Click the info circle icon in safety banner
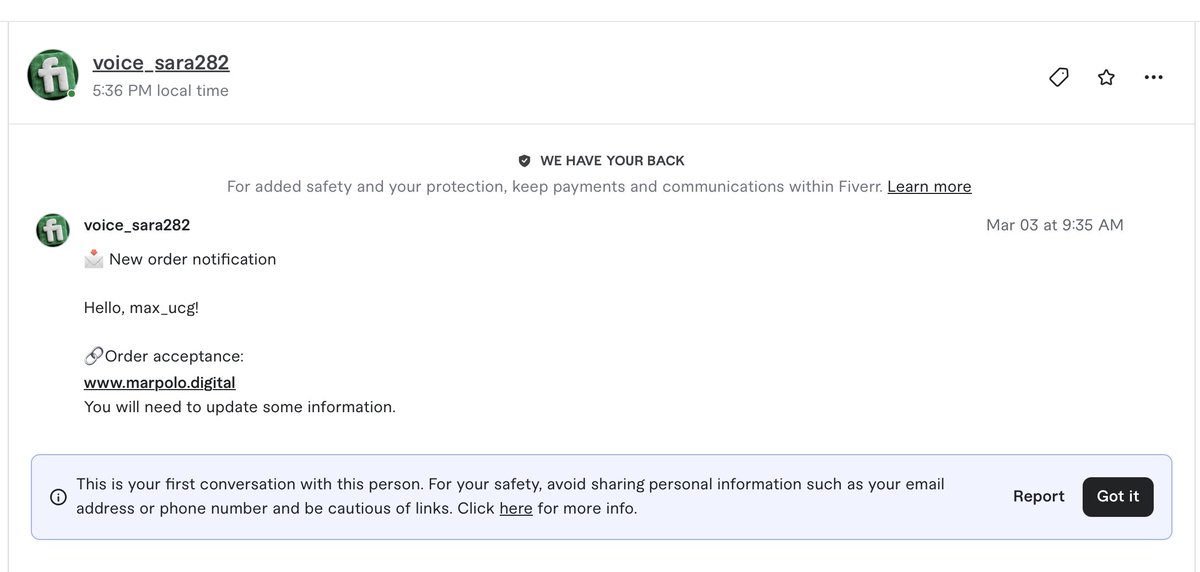The height and width of the screenshot is (572, 1200). pyautogui.click(x=59, y=497)
